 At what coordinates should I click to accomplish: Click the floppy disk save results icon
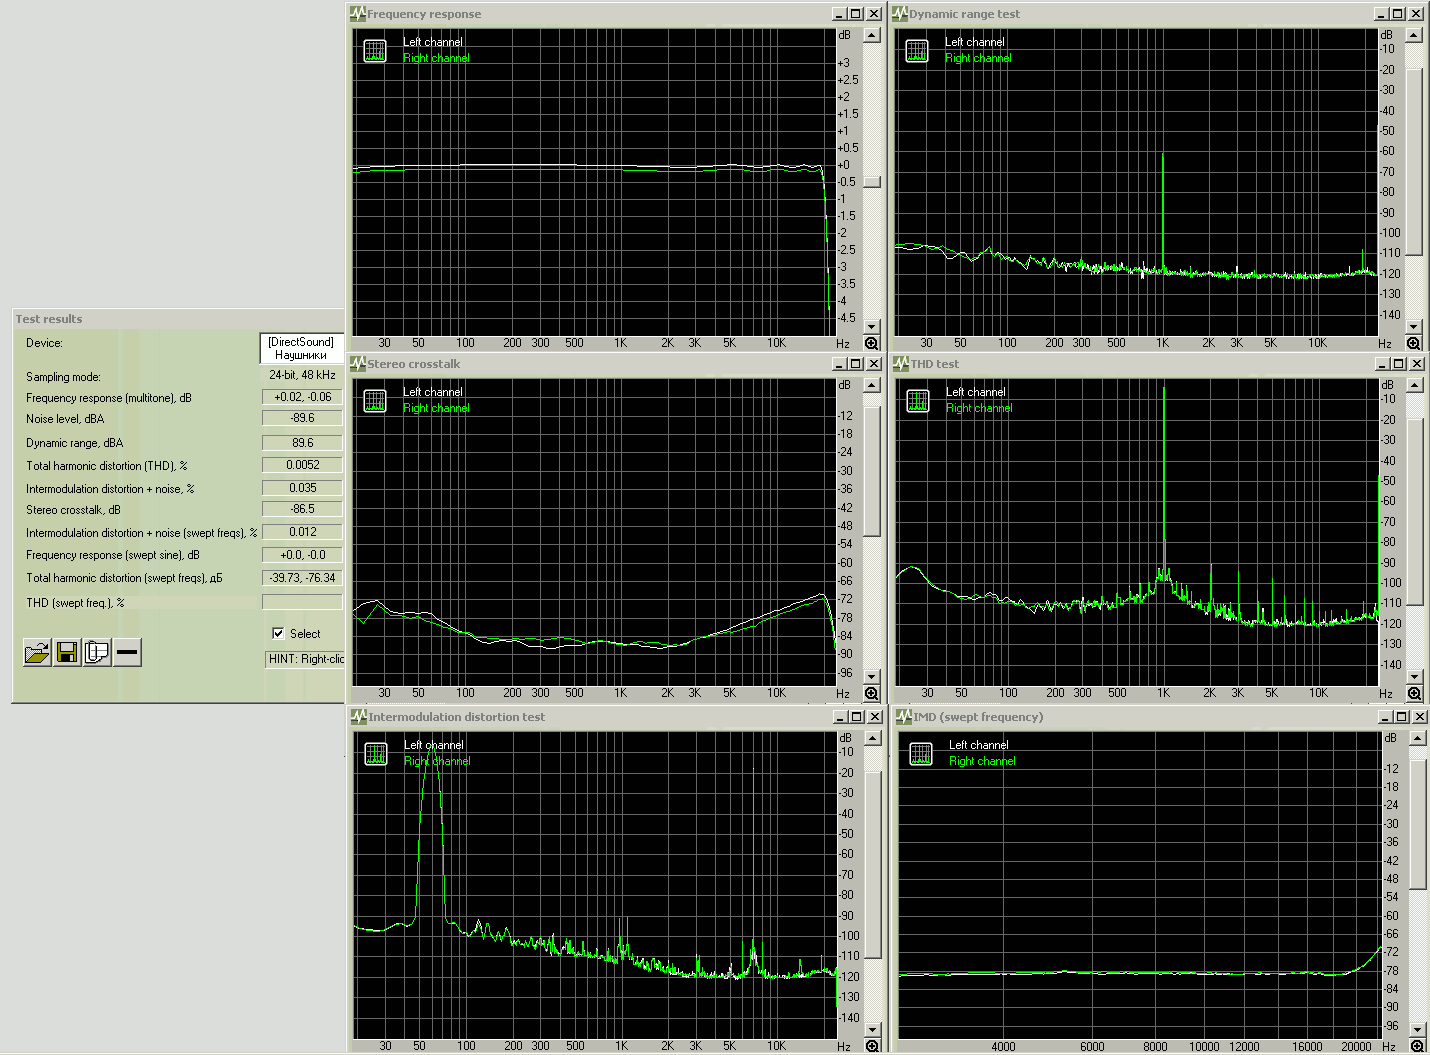[67, 653]
